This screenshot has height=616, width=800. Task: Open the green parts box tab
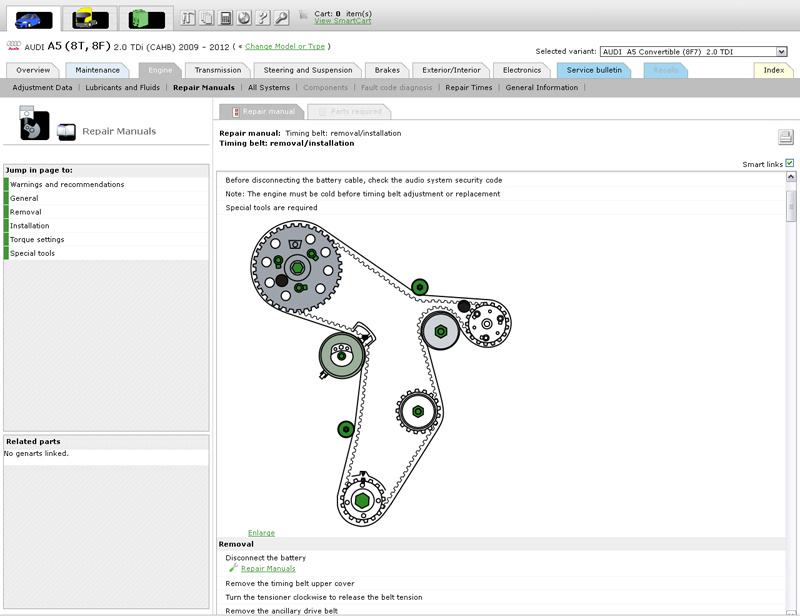pyautogui.click(x=147, y=19)
